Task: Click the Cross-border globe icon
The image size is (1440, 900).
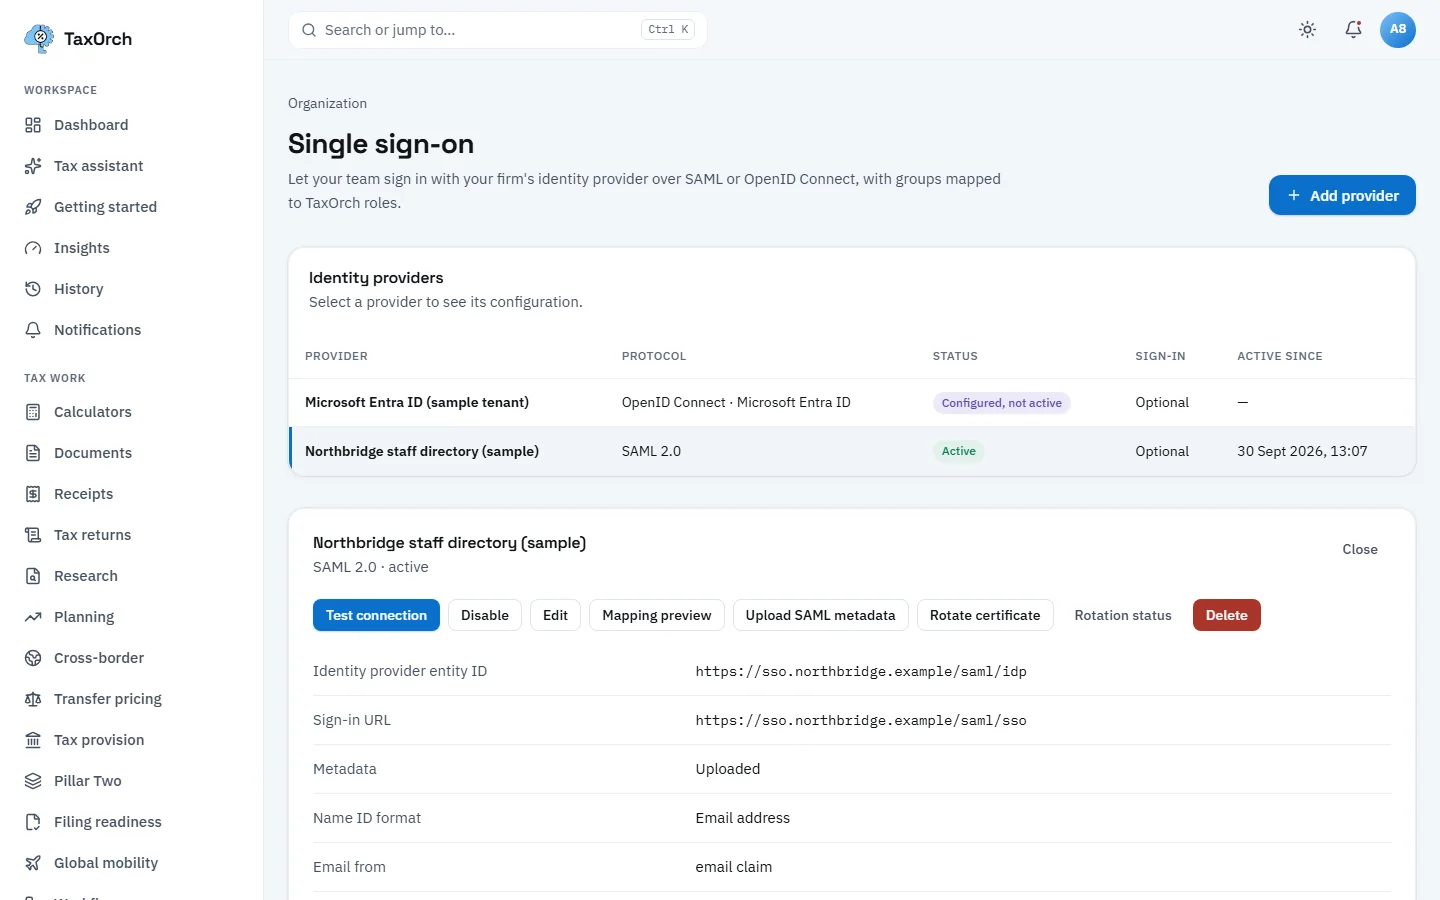Action: coord(33,658)
